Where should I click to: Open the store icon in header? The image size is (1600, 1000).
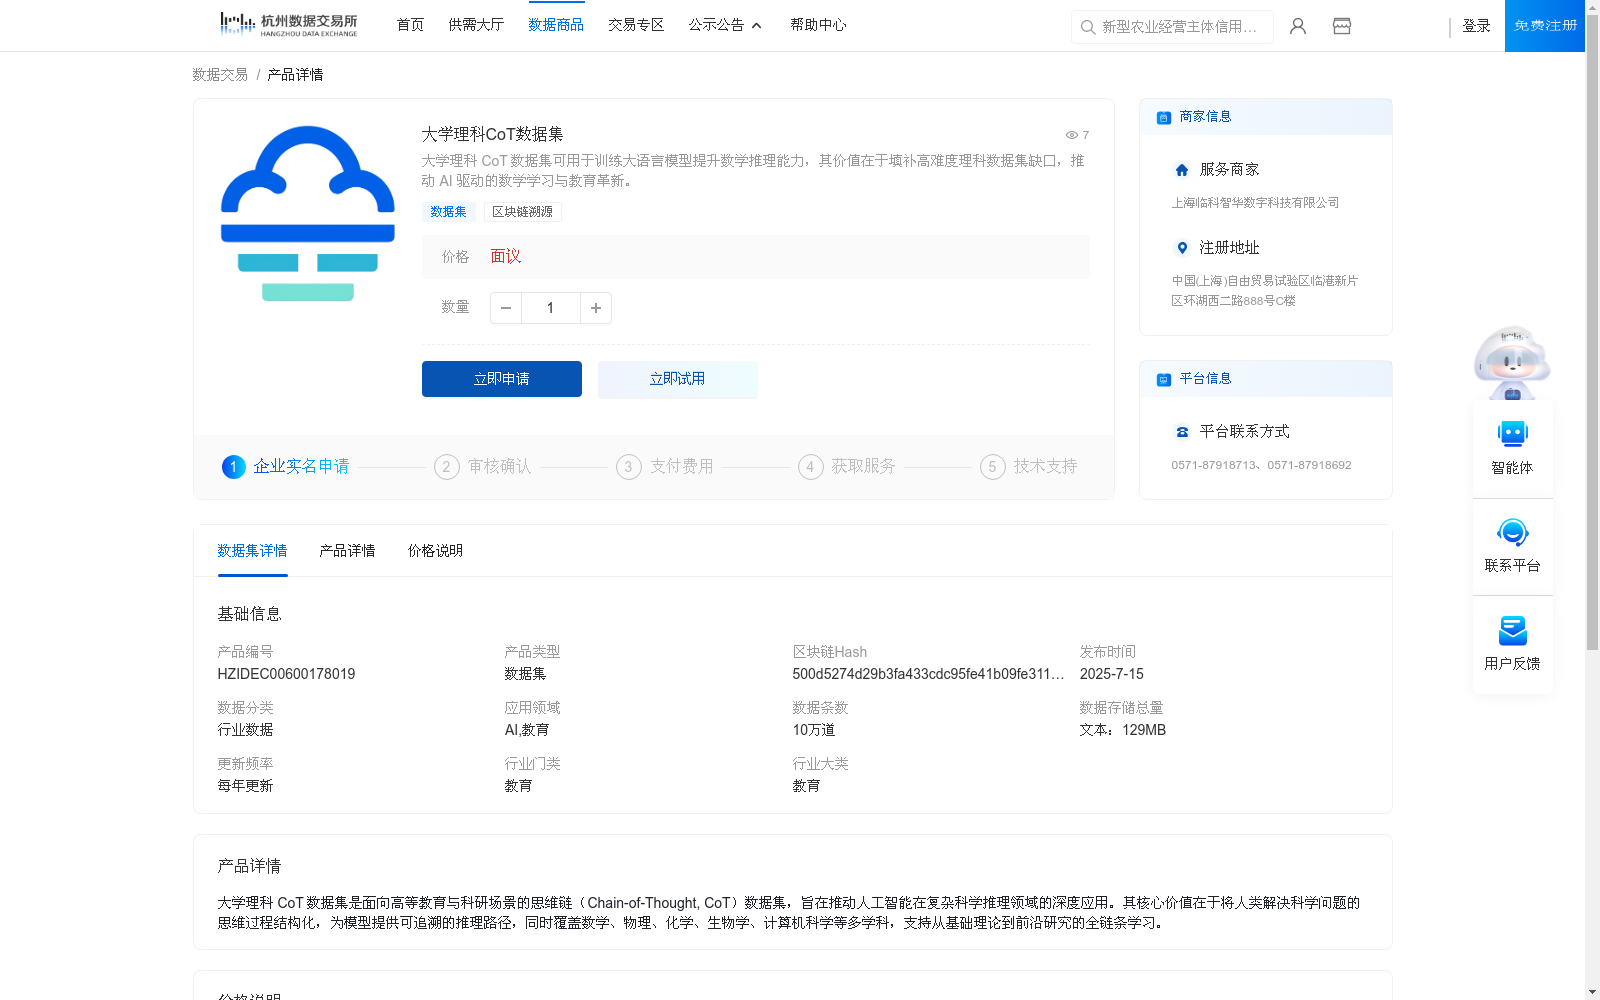click(1342, 26)
